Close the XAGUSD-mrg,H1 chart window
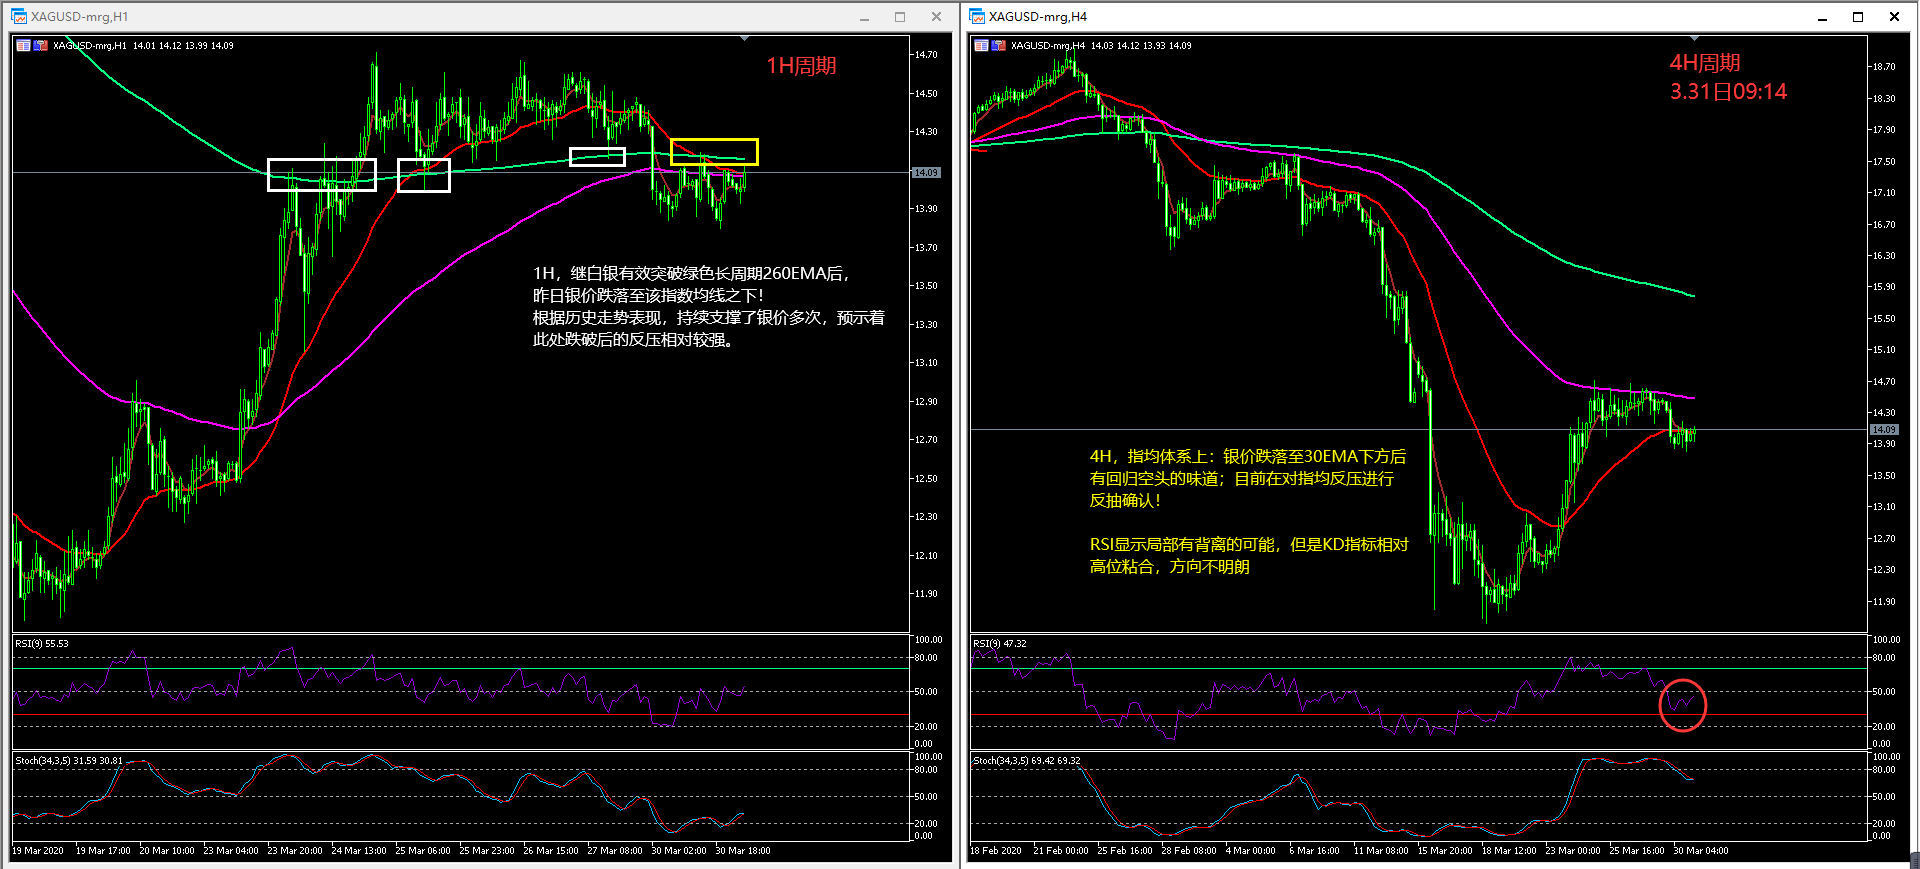 (936, 17)
